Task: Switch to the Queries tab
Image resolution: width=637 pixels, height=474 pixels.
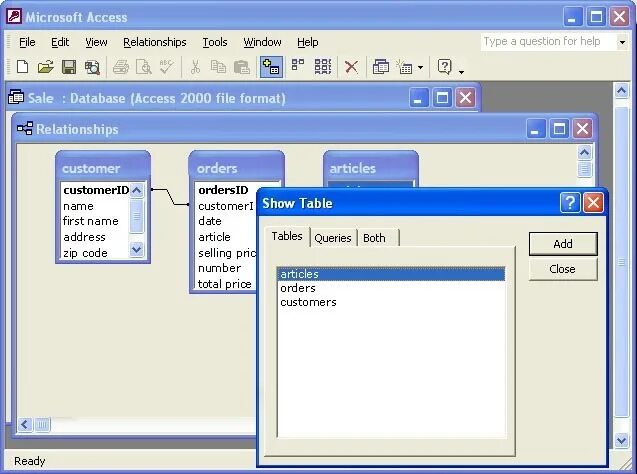Action: pyautogui.click(x=333, y=238)
